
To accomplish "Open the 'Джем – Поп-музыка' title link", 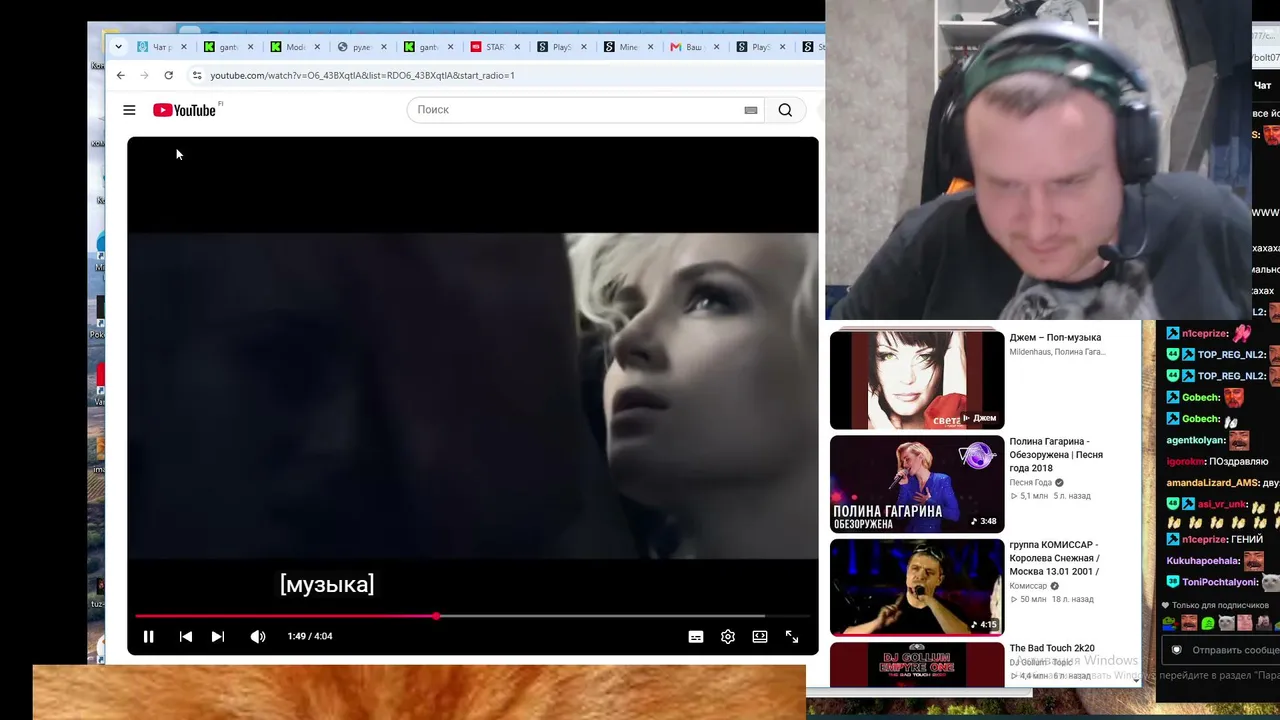I will tap(1055, 338).
